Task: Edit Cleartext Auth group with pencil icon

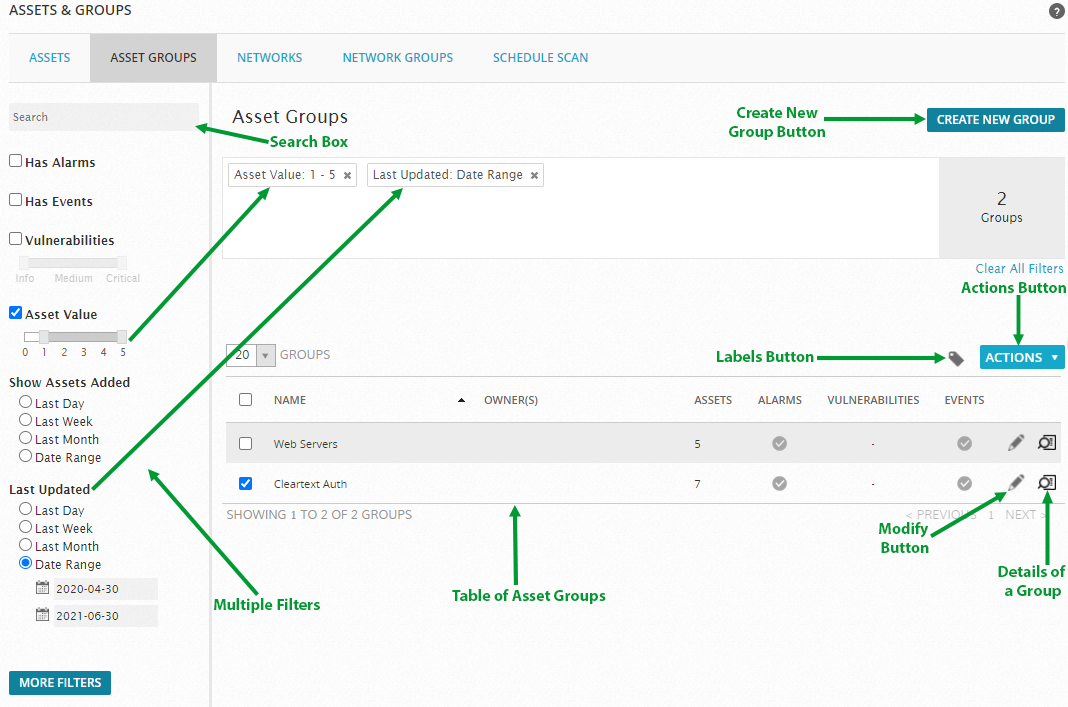Action: pyautogui.click(x=1016, y=483)
